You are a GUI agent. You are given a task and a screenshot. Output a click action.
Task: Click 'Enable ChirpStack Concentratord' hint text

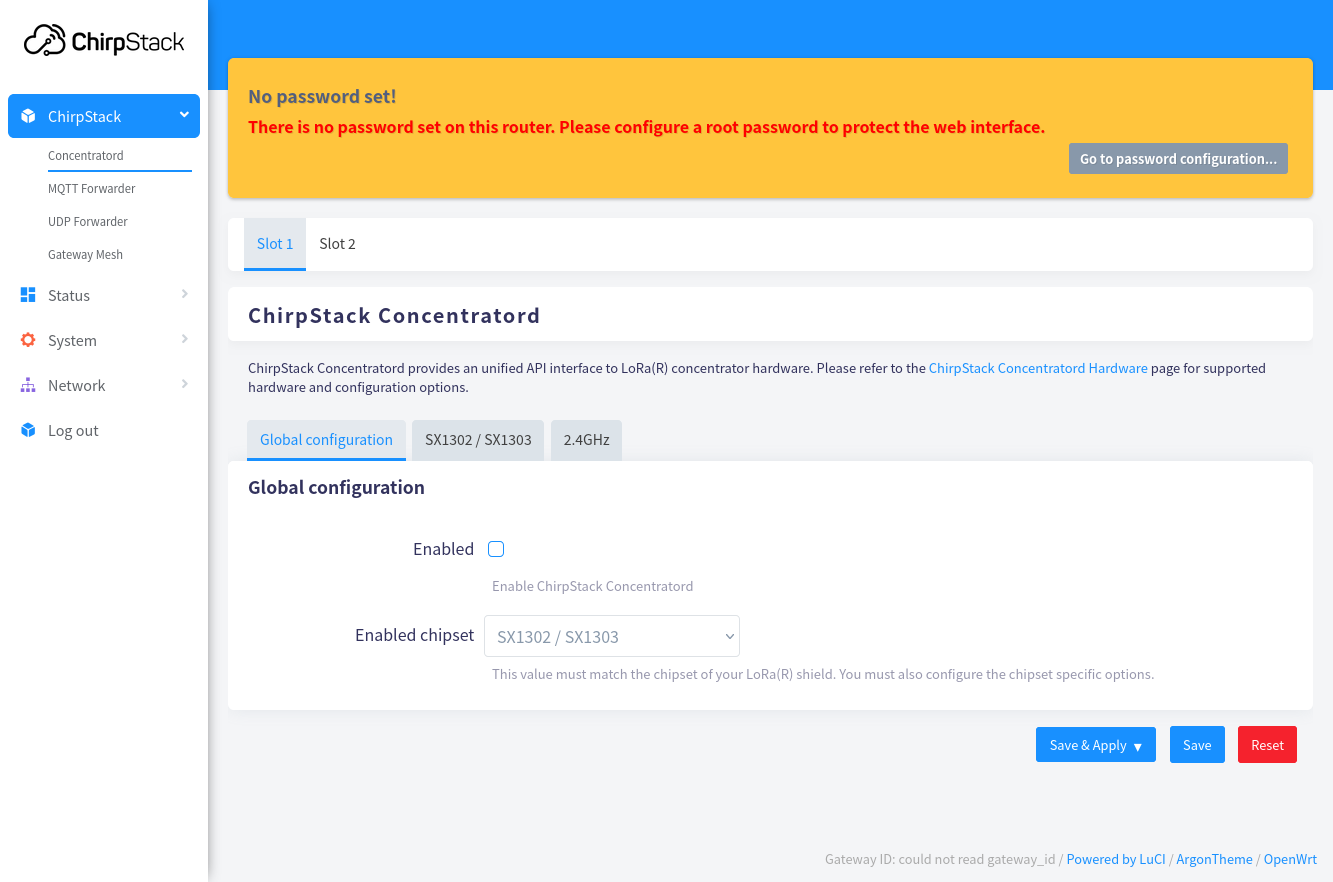point(592,586)
